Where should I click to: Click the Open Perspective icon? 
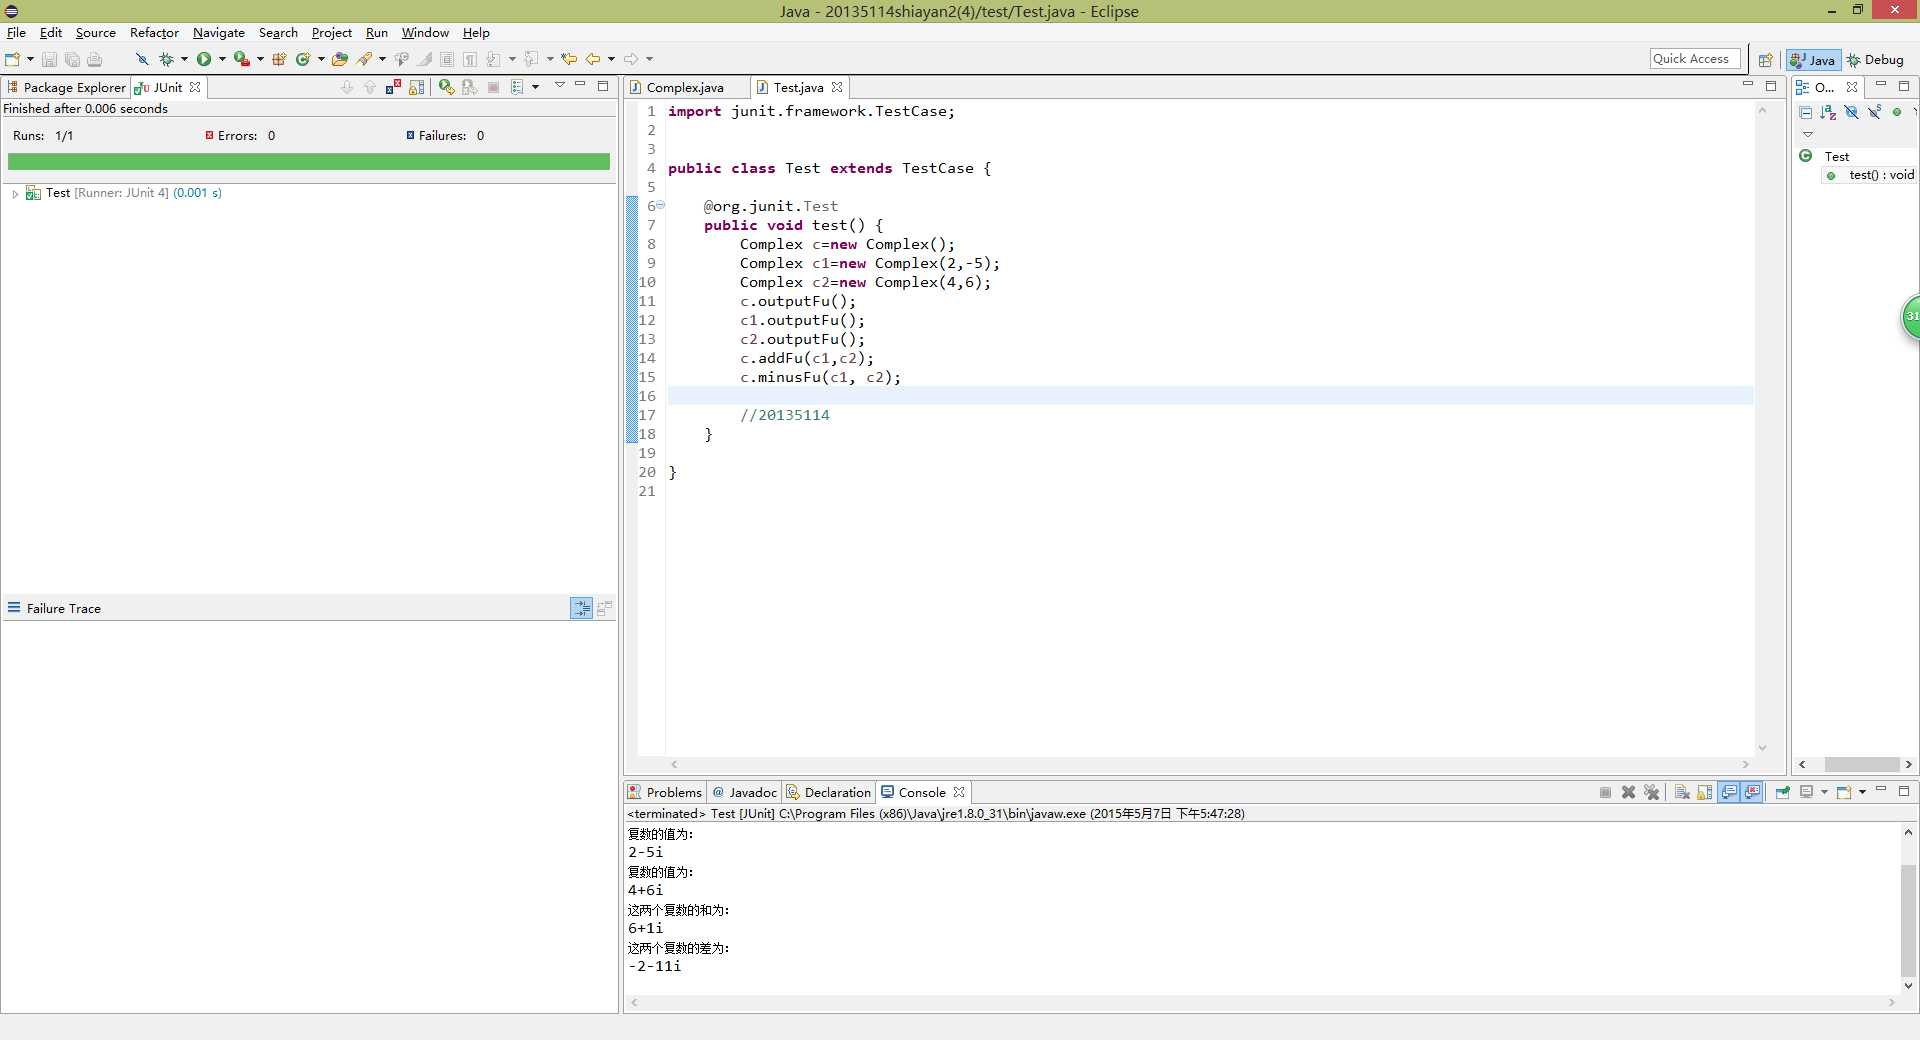1766,60
